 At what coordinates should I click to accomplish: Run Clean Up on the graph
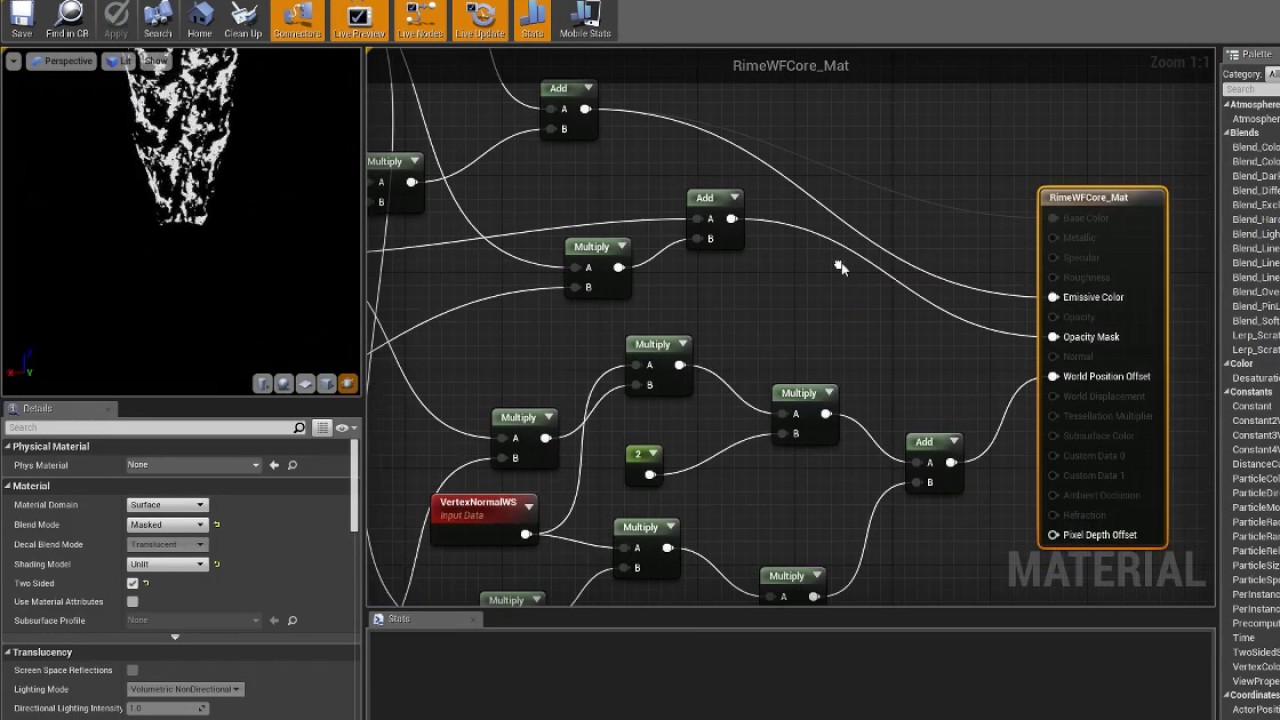pyautogui.click(x=243, y=20)
